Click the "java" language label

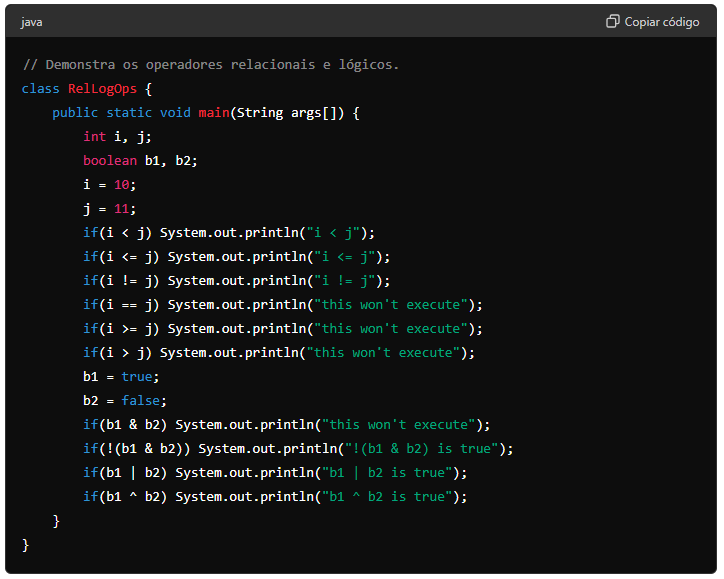coord(31,22)
